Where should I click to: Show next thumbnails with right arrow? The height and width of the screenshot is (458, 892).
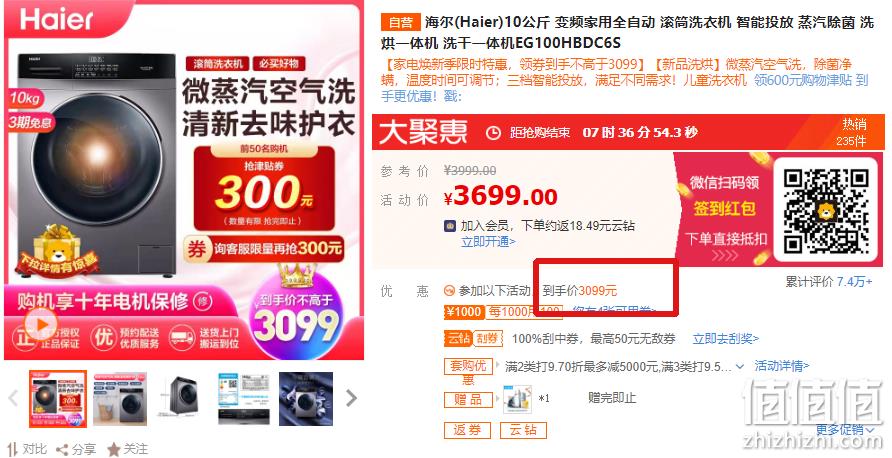pyautogui.click(x=351, y=398)
